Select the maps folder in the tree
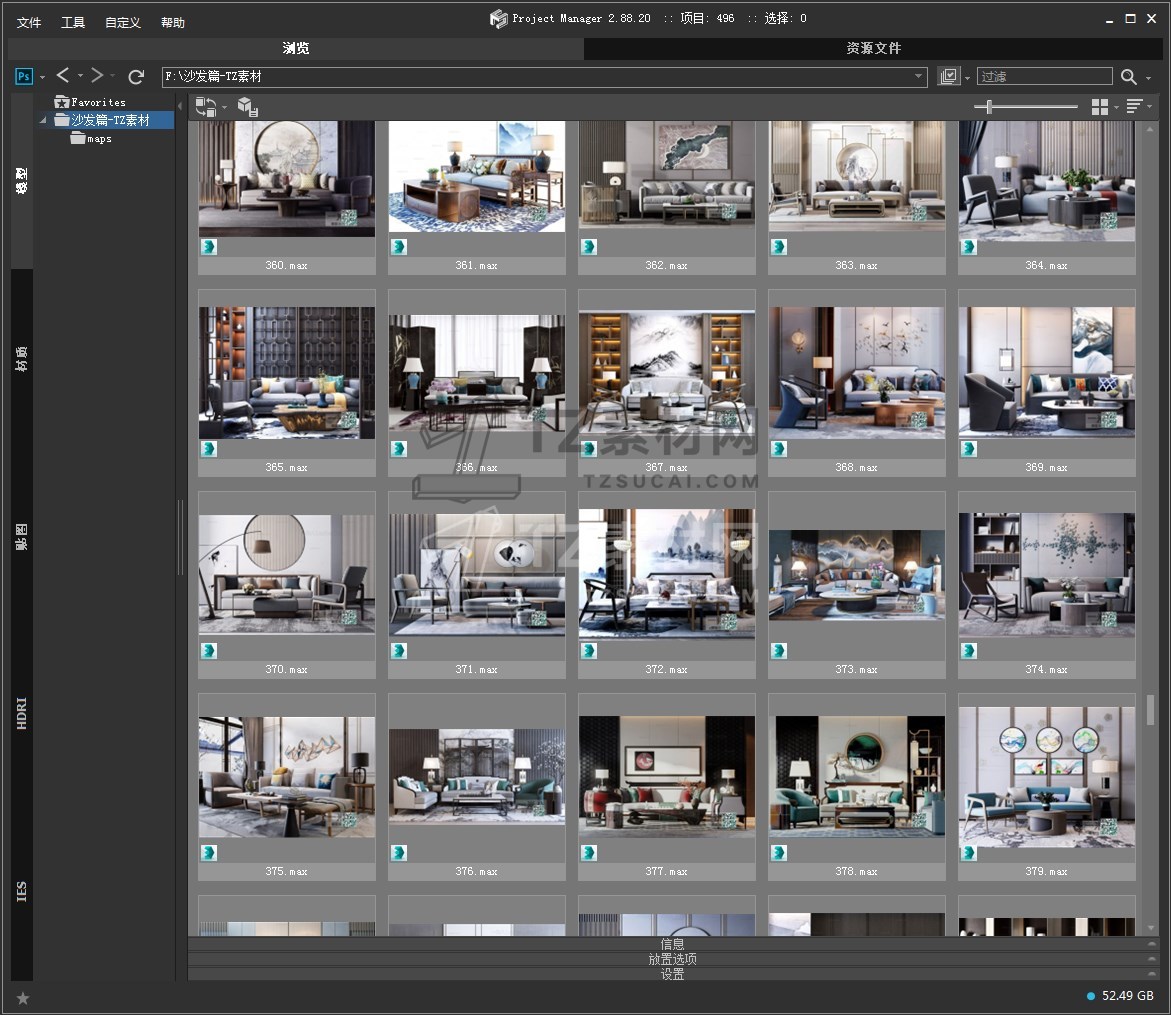This screenshot has height=1015, width=1171. [x=99, y=139]
